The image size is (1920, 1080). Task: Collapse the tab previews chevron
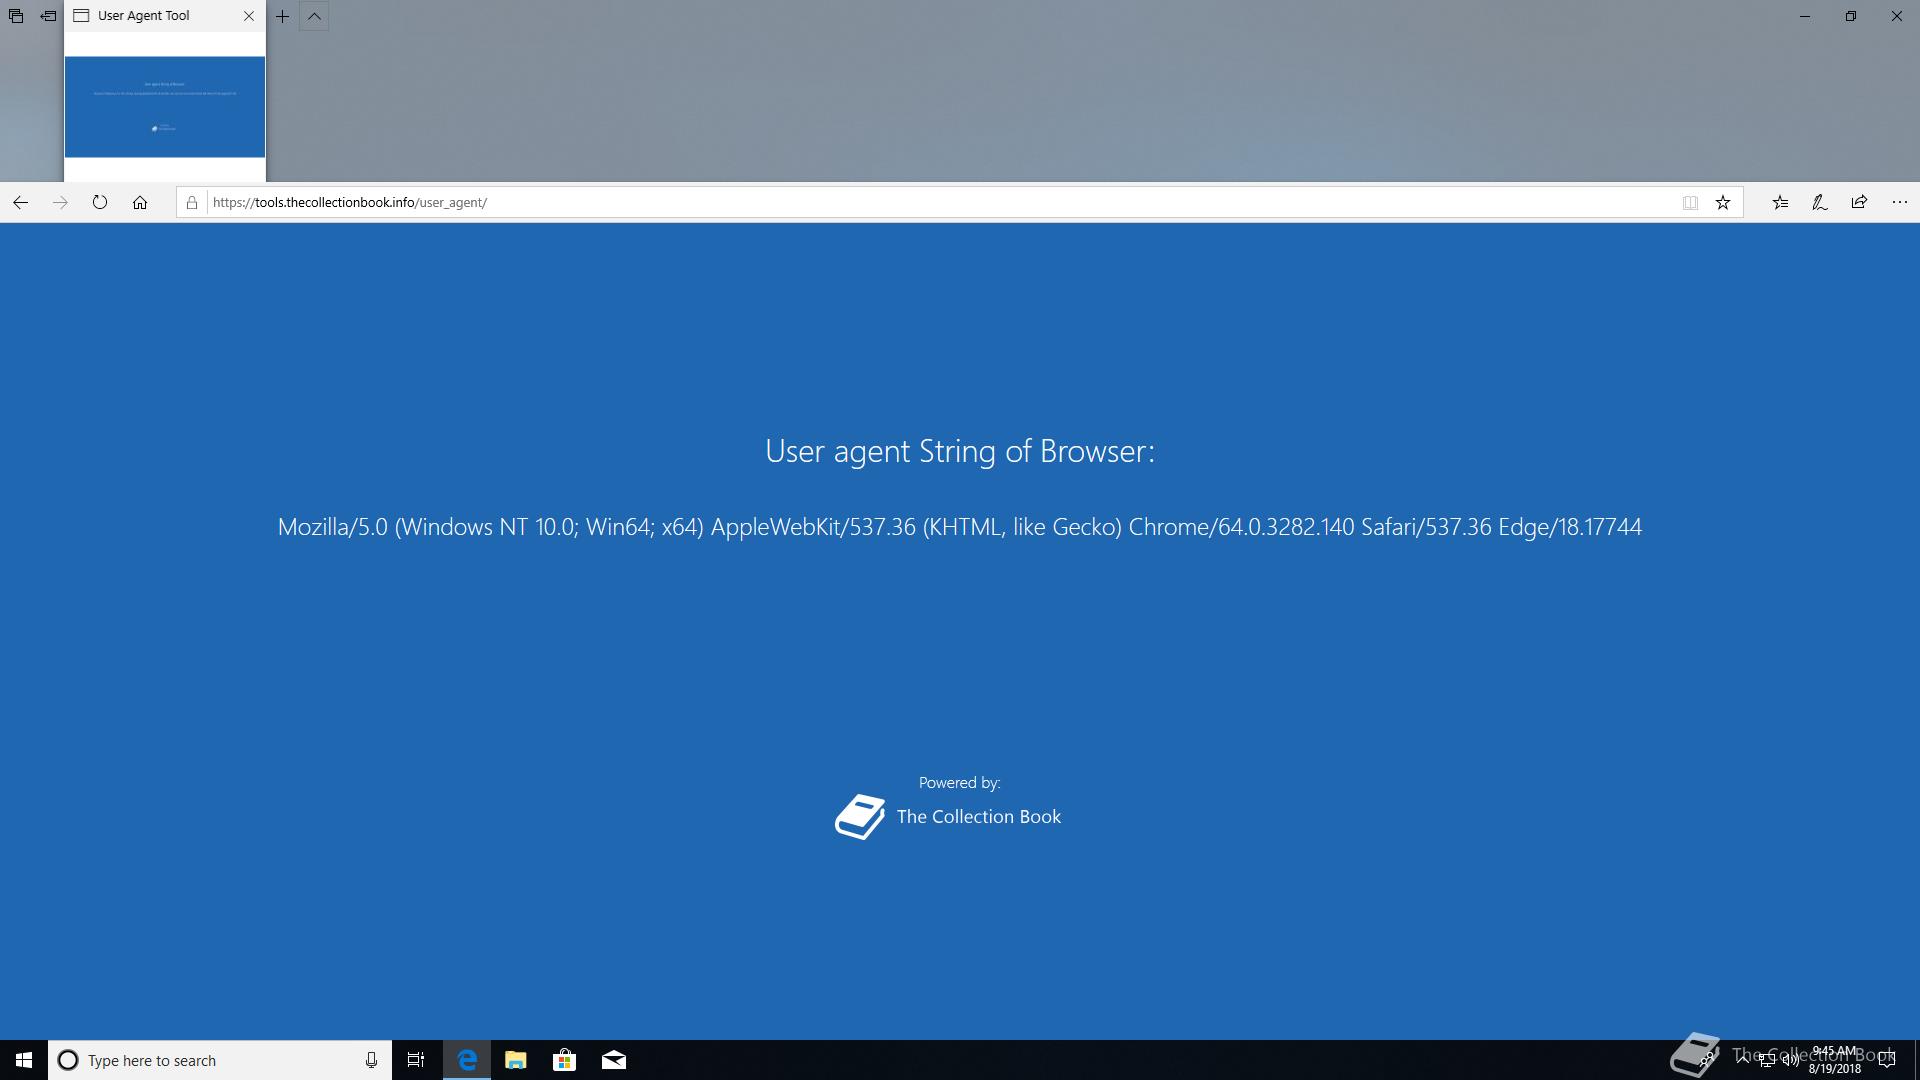(314, 16)
